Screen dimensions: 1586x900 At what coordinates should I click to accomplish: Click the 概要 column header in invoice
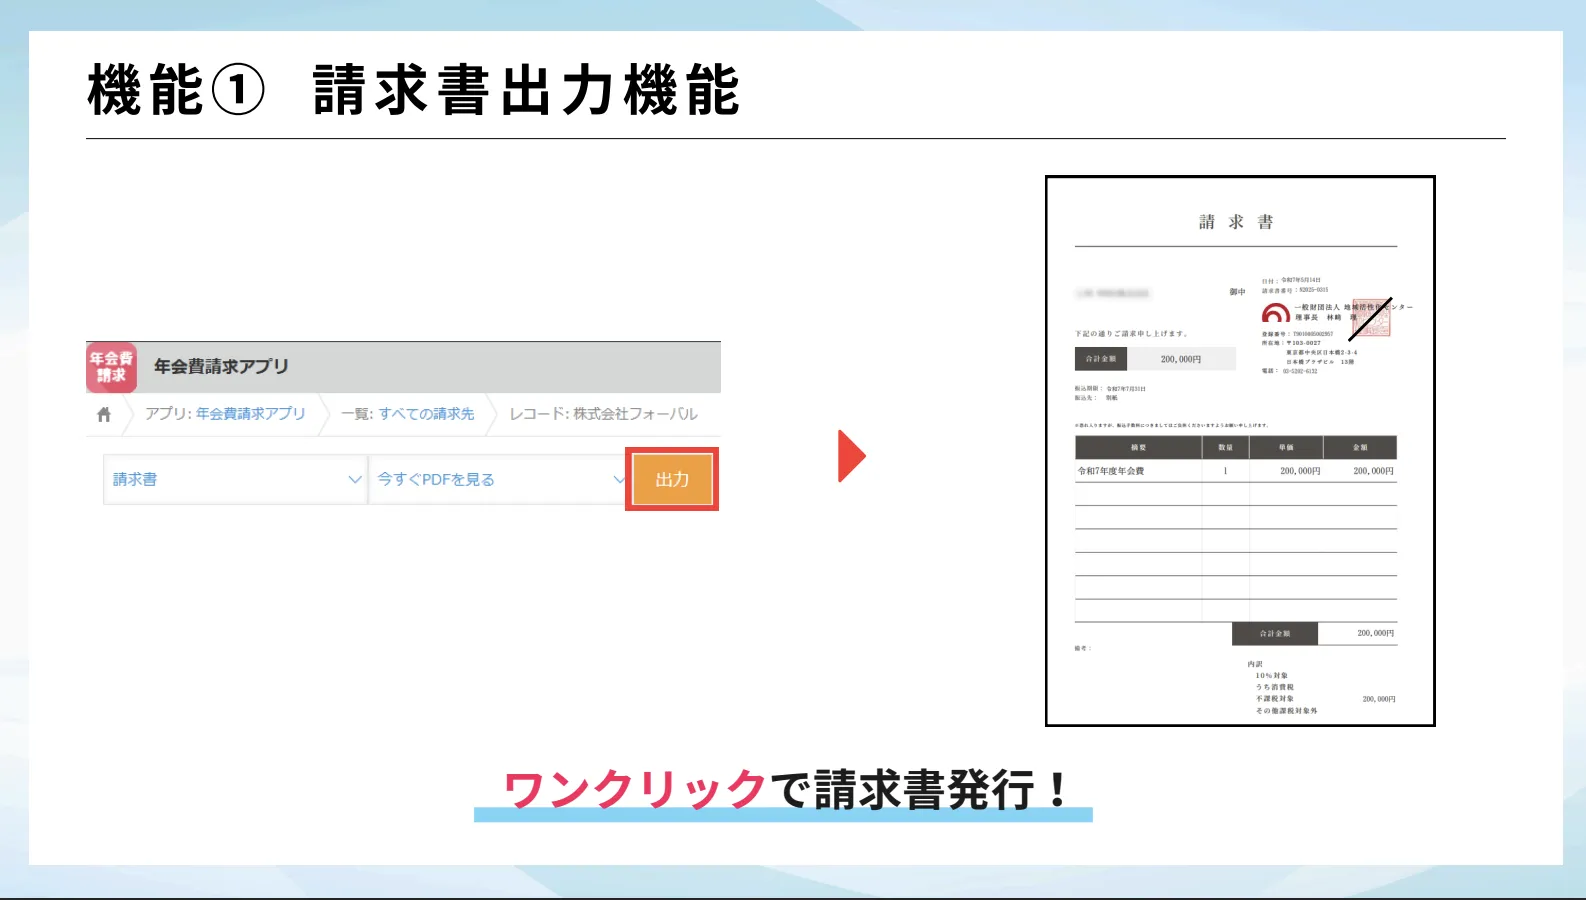coord(1138,448)
